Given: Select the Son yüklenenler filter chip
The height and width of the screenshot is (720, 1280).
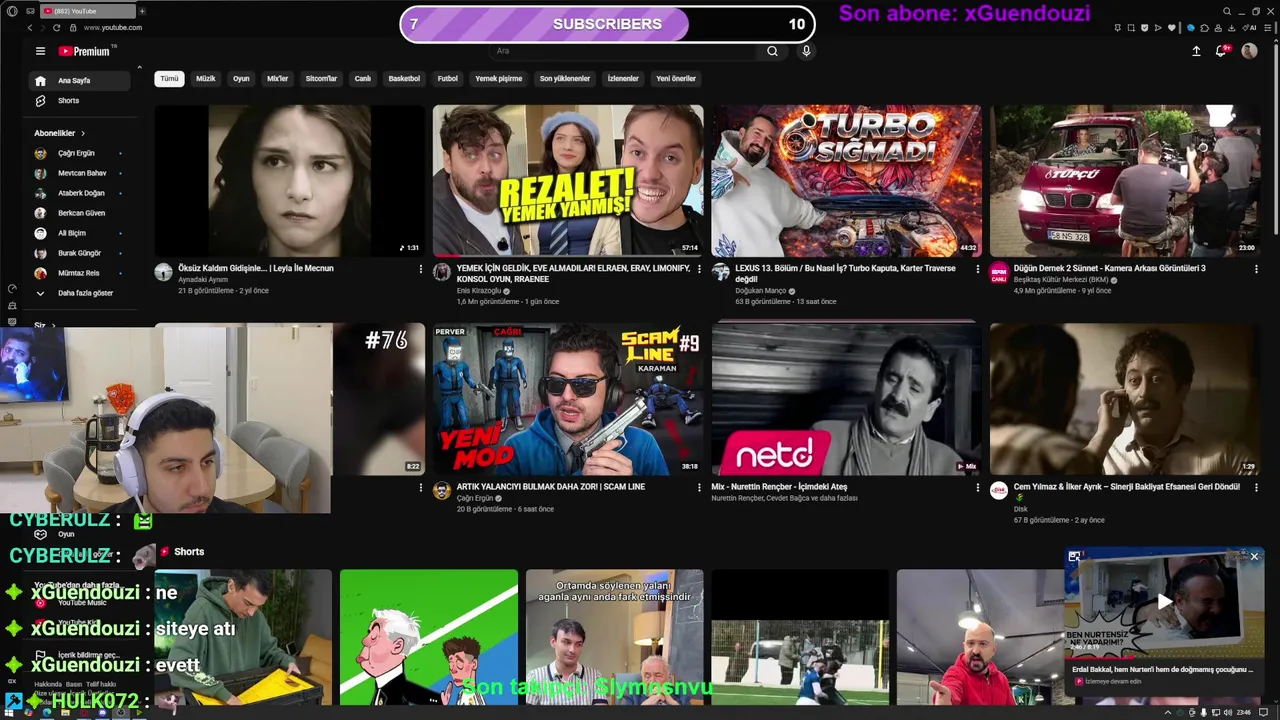Looking at the screenshot, I should [x=565, y=78].
